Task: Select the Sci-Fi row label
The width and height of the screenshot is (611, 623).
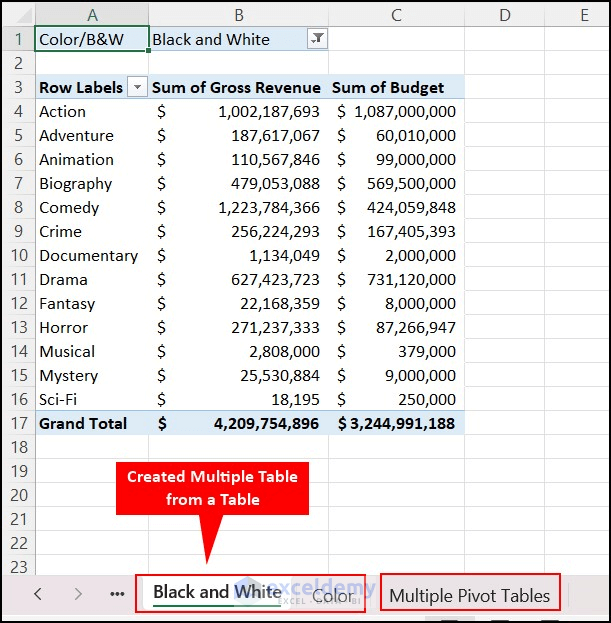Action: click(58, 400)
